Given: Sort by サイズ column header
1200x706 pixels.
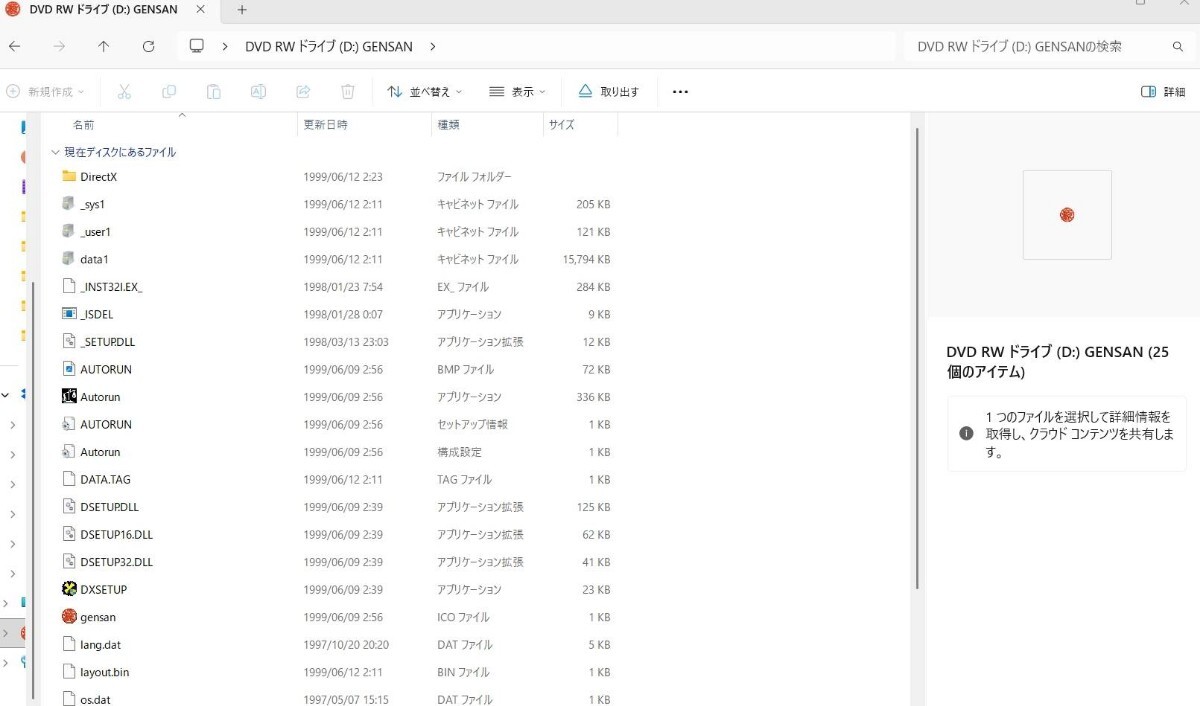Looking at the screenshot, I should pos(562,125).
